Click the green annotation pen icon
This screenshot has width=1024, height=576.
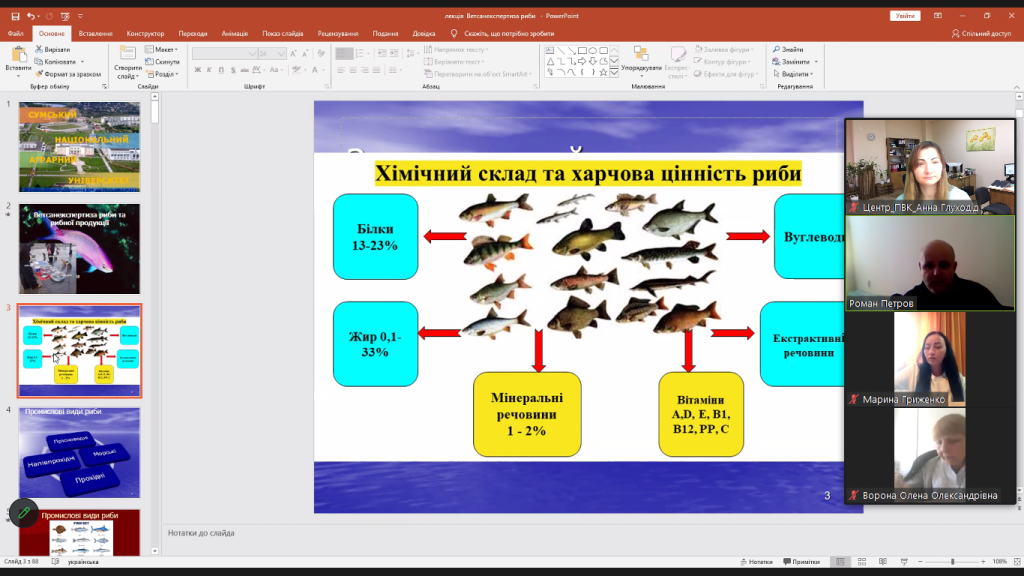(x=24, y=512)
